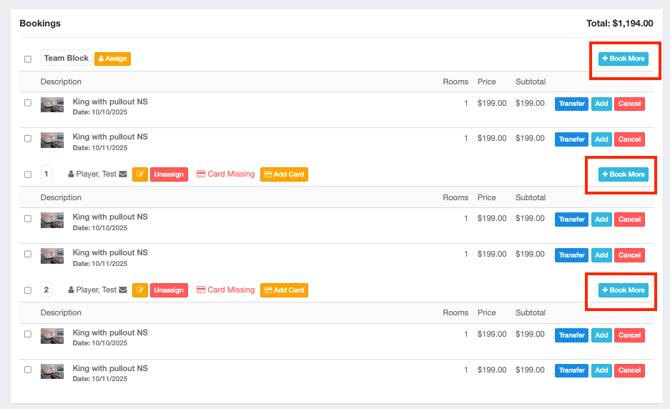Click the edit pencil icon for booking 2
This screenshot has width=670, height=409.
[x=140, y=290]
